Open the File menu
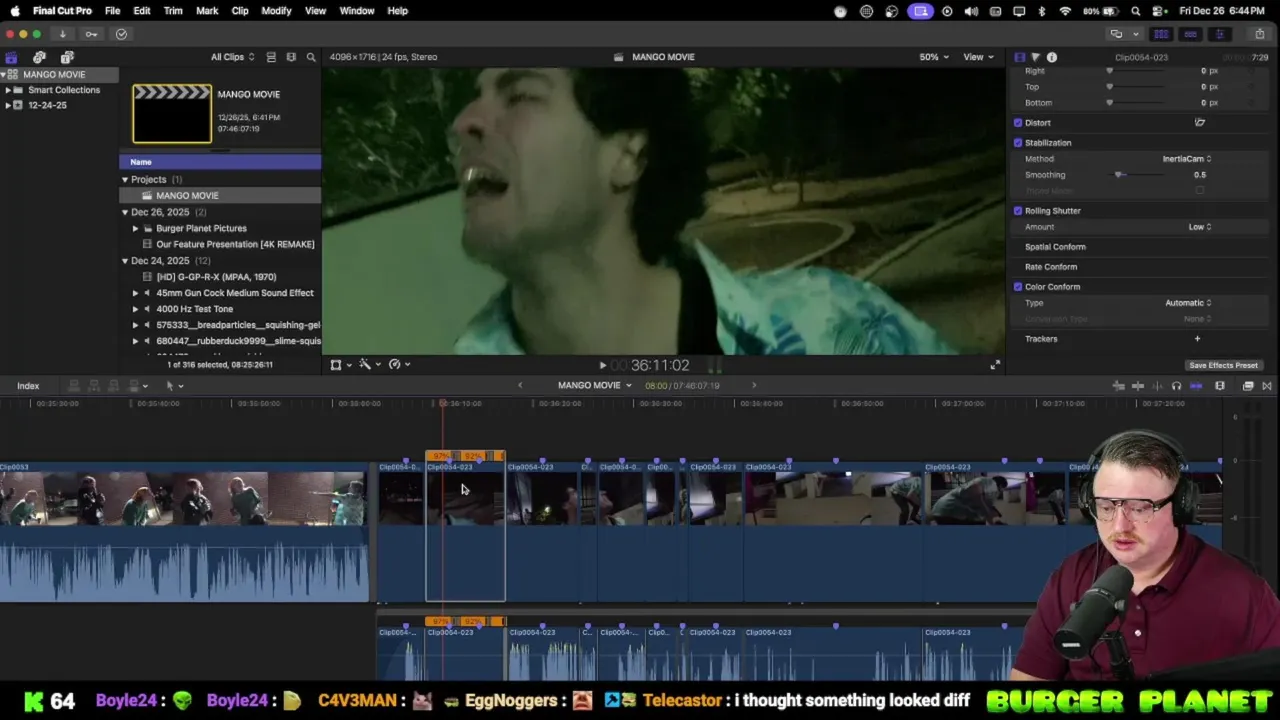The width and height of the screenshot is (1280, 720). point(112,11)
